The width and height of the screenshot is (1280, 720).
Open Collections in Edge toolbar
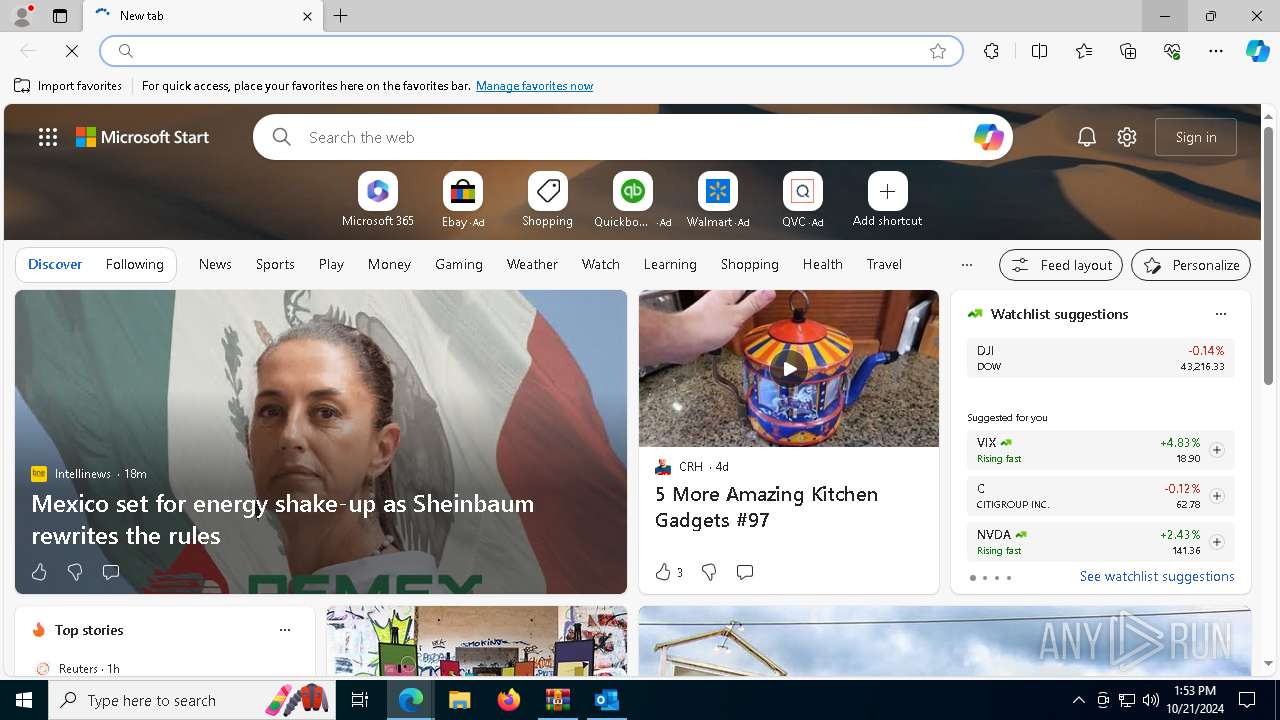point(1128,51)
